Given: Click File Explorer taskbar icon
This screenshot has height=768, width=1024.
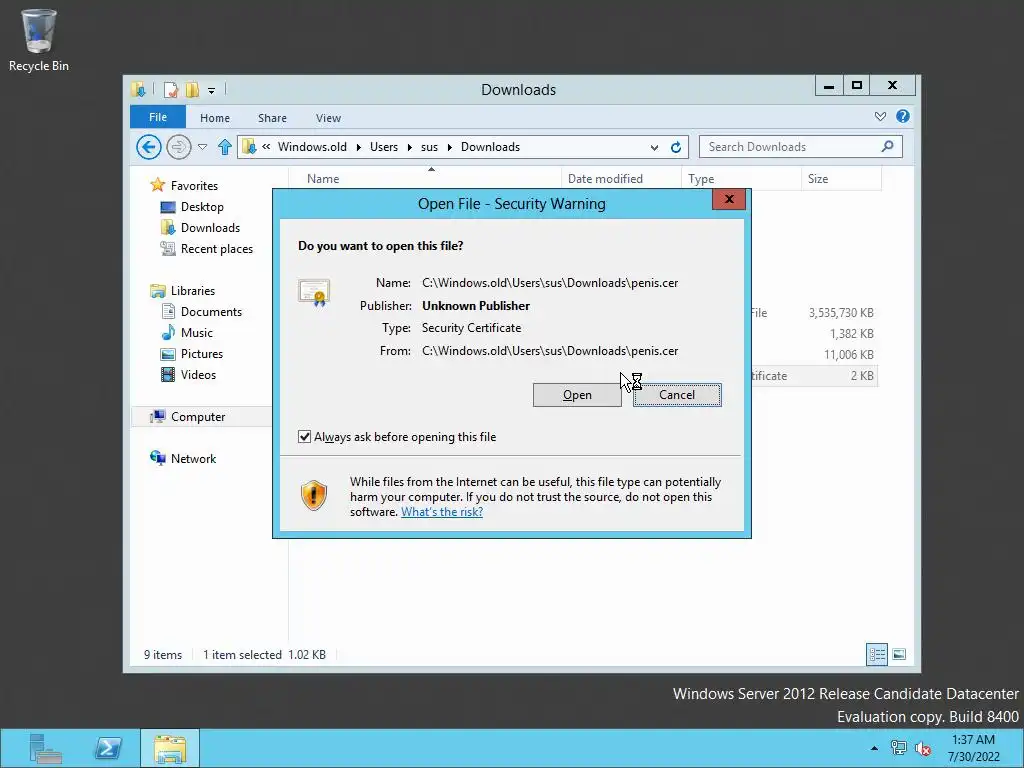Looking at the screenshot, I should (x=170, y=748).
